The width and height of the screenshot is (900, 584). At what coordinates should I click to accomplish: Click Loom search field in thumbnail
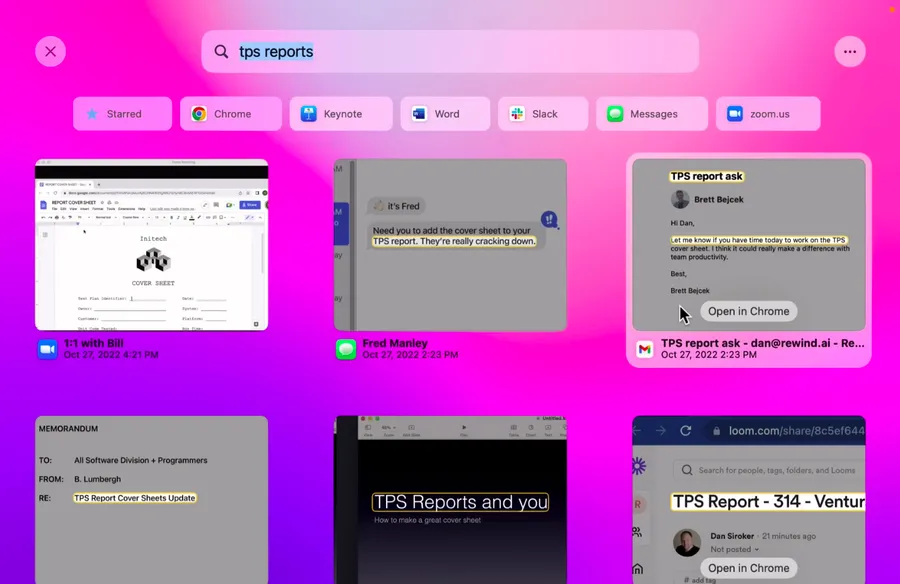coord(770,470)
